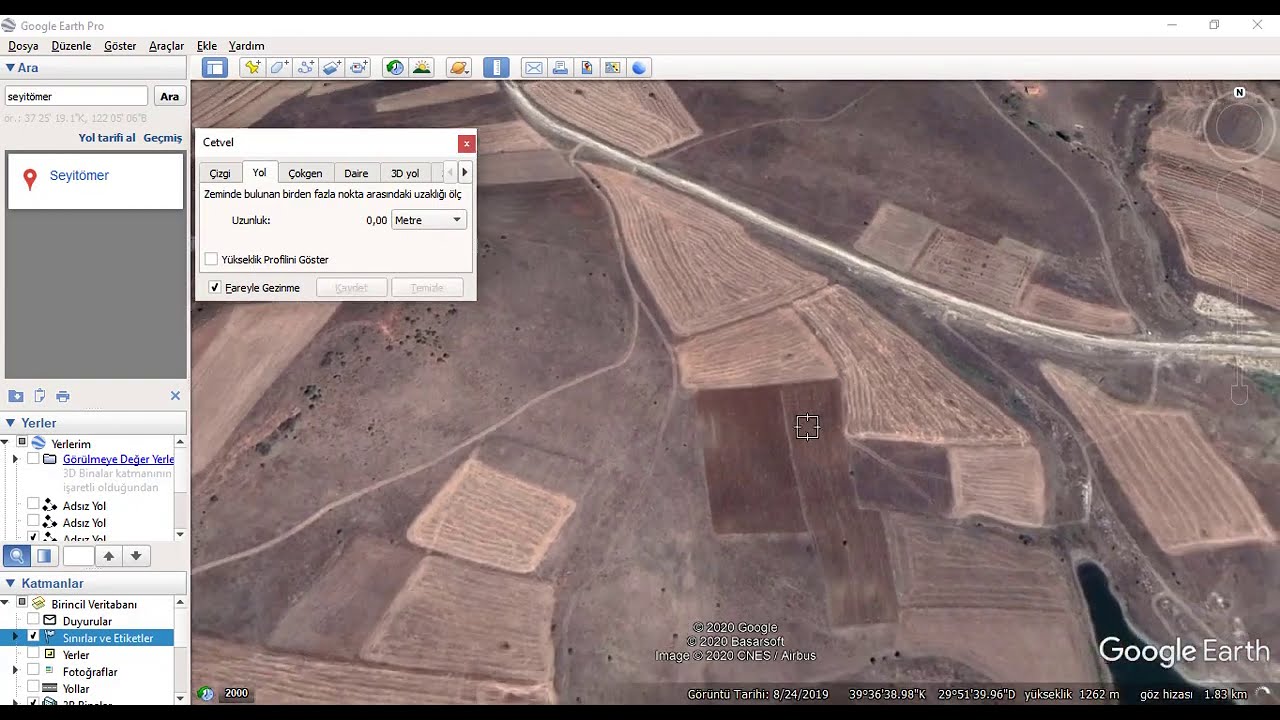Click the red pin of Seyitömer result
1280x720 pixels.
click(30, 179)
